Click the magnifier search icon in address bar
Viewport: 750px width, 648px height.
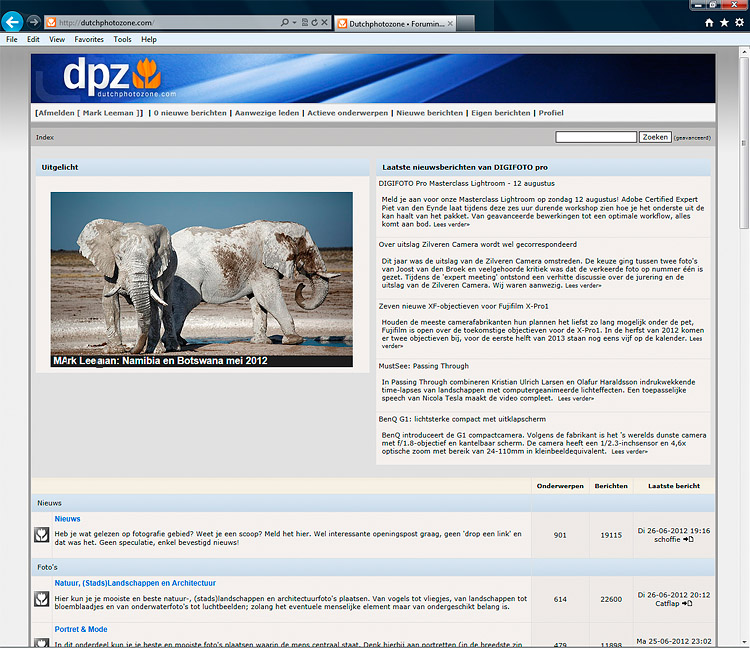click(x=285, y=22)
